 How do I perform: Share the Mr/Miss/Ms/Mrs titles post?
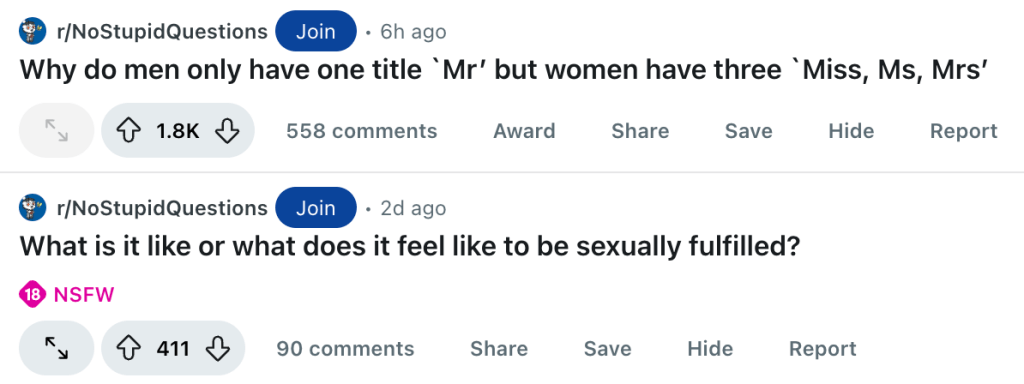pyautogui.click(x=640, y=131)
